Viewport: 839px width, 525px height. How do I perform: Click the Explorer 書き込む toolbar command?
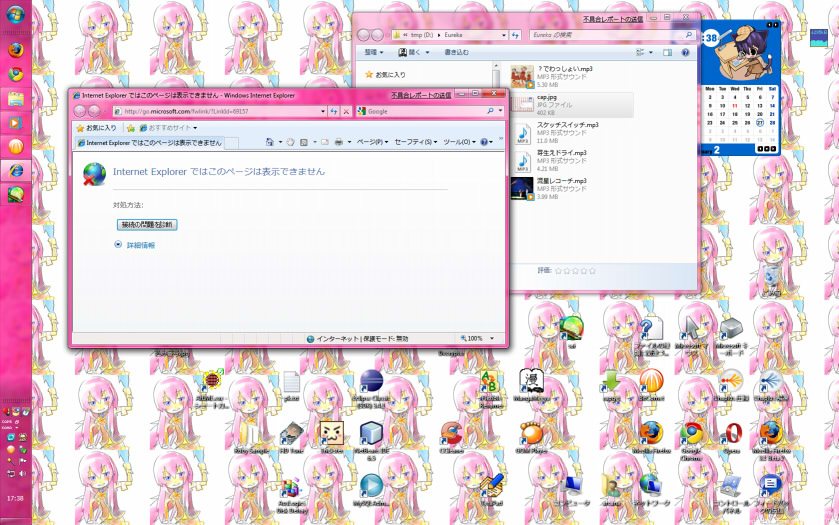pos(456,52)
